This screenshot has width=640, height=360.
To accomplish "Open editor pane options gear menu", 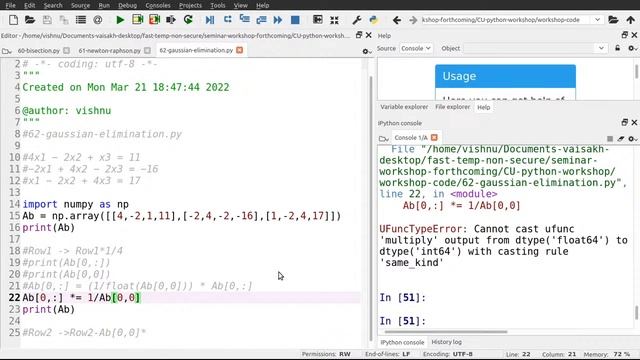I will [x=367, y=51].
